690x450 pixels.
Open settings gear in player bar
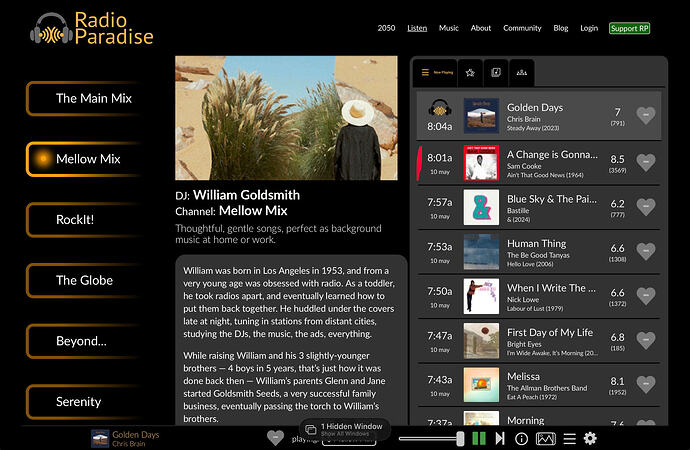pos(590,439)
